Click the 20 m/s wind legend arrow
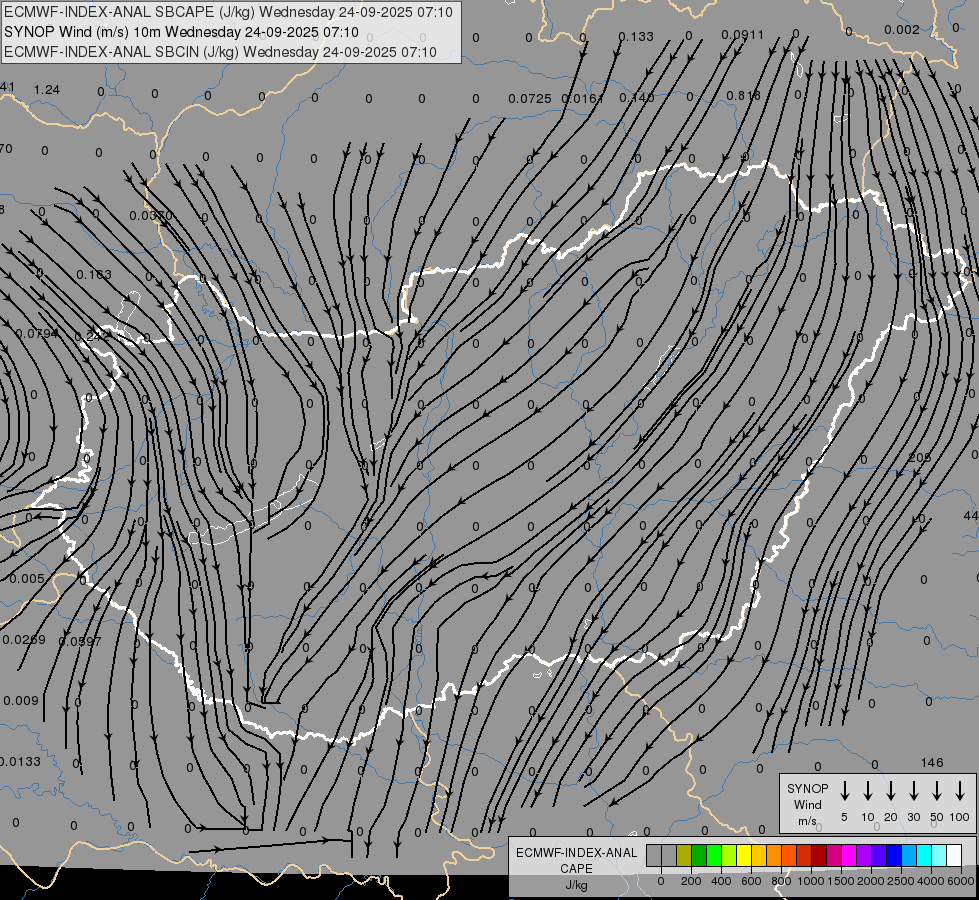Screen dimensions: 979x900 coord(891,791)
